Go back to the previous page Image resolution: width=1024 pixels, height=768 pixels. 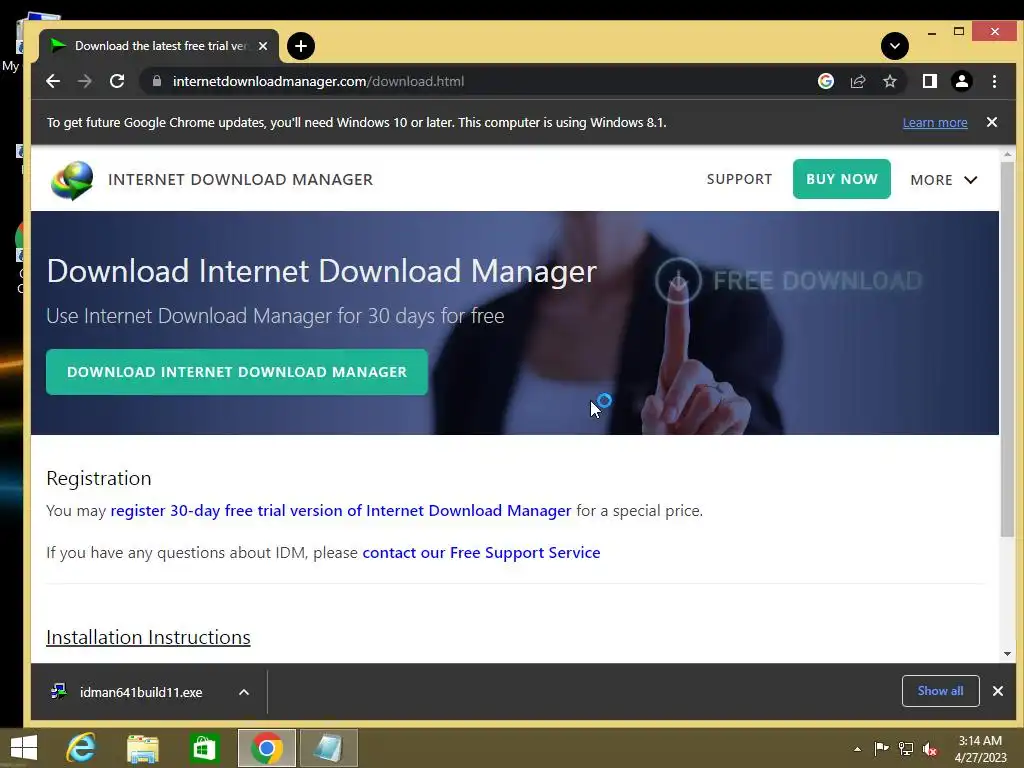[53, 81]
